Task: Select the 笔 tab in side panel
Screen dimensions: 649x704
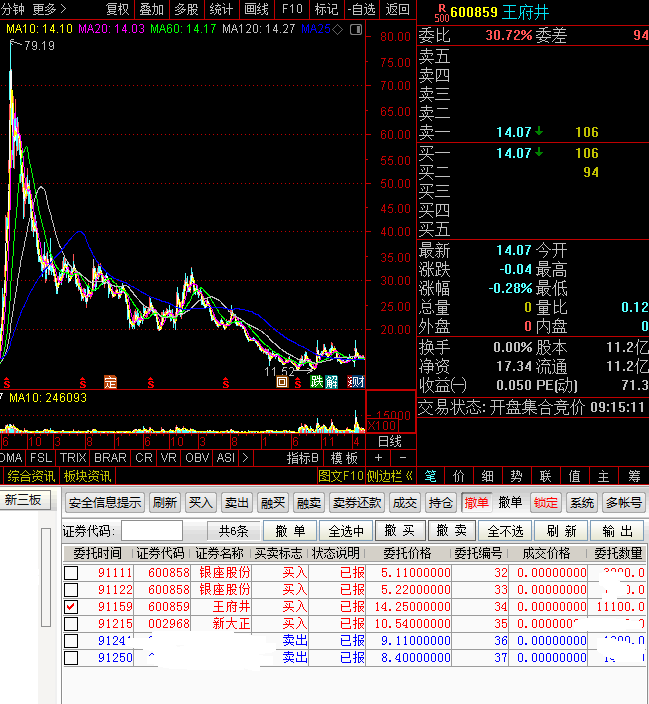Action: [430, 476]
